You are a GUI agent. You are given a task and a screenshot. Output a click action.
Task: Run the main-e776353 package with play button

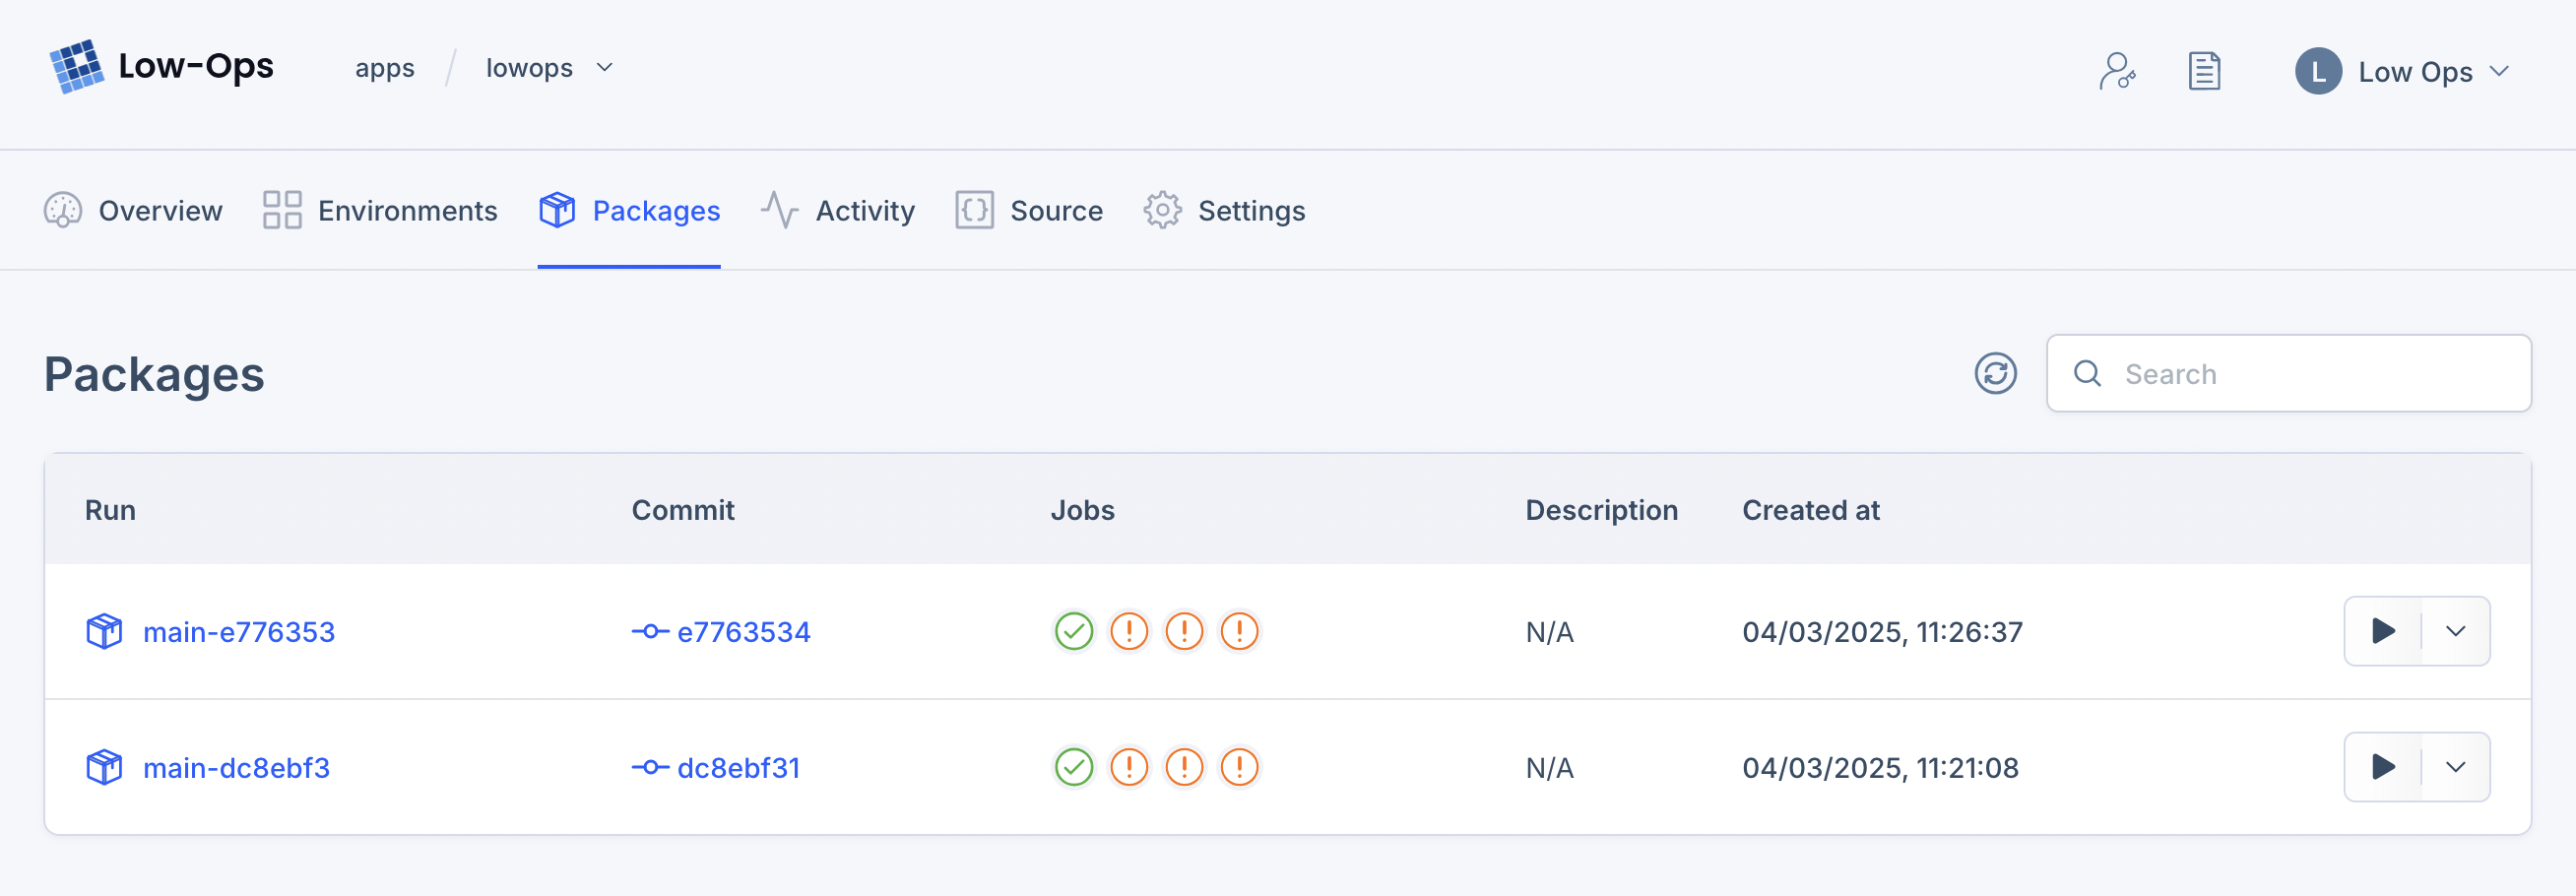coord(2383,631)
